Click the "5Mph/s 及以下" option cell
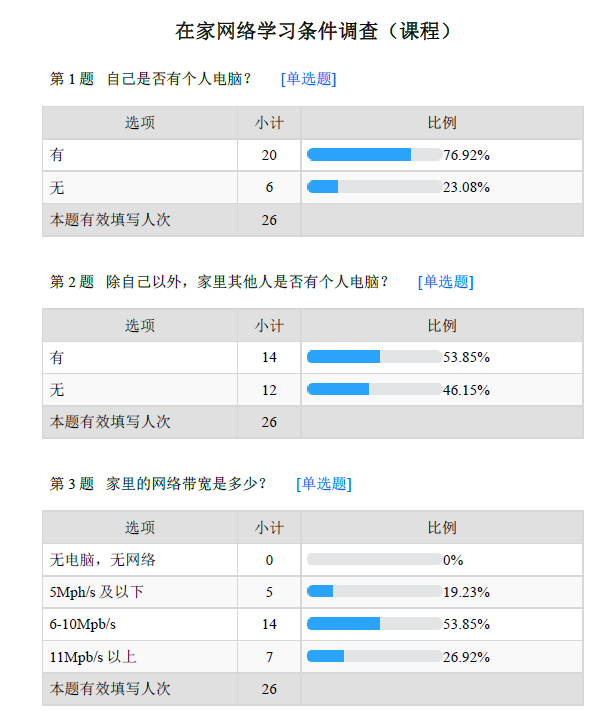 [97, 592]
